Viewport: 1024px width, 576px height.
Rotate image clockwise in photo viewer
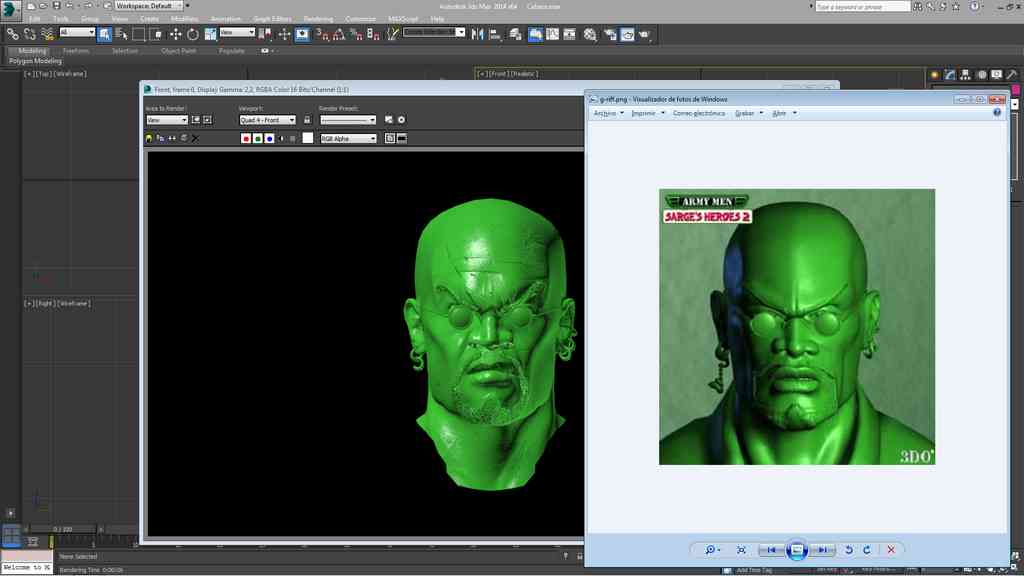[x=866, y=550]
